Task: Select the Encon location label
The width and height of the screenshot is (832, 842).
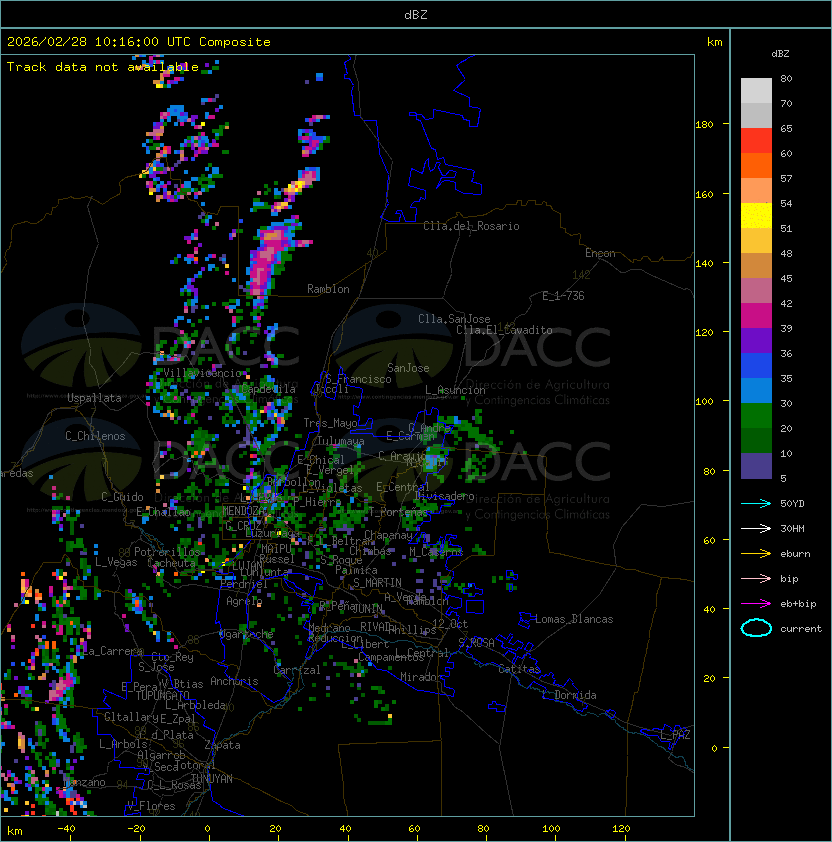Action: [x=600, y=253]
